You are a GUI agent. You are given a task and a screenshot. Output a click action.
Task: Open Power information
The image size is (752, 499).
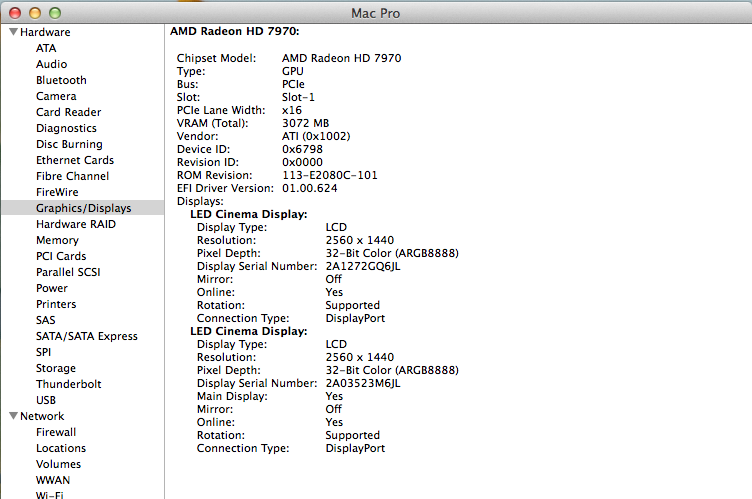click(52, 288)
